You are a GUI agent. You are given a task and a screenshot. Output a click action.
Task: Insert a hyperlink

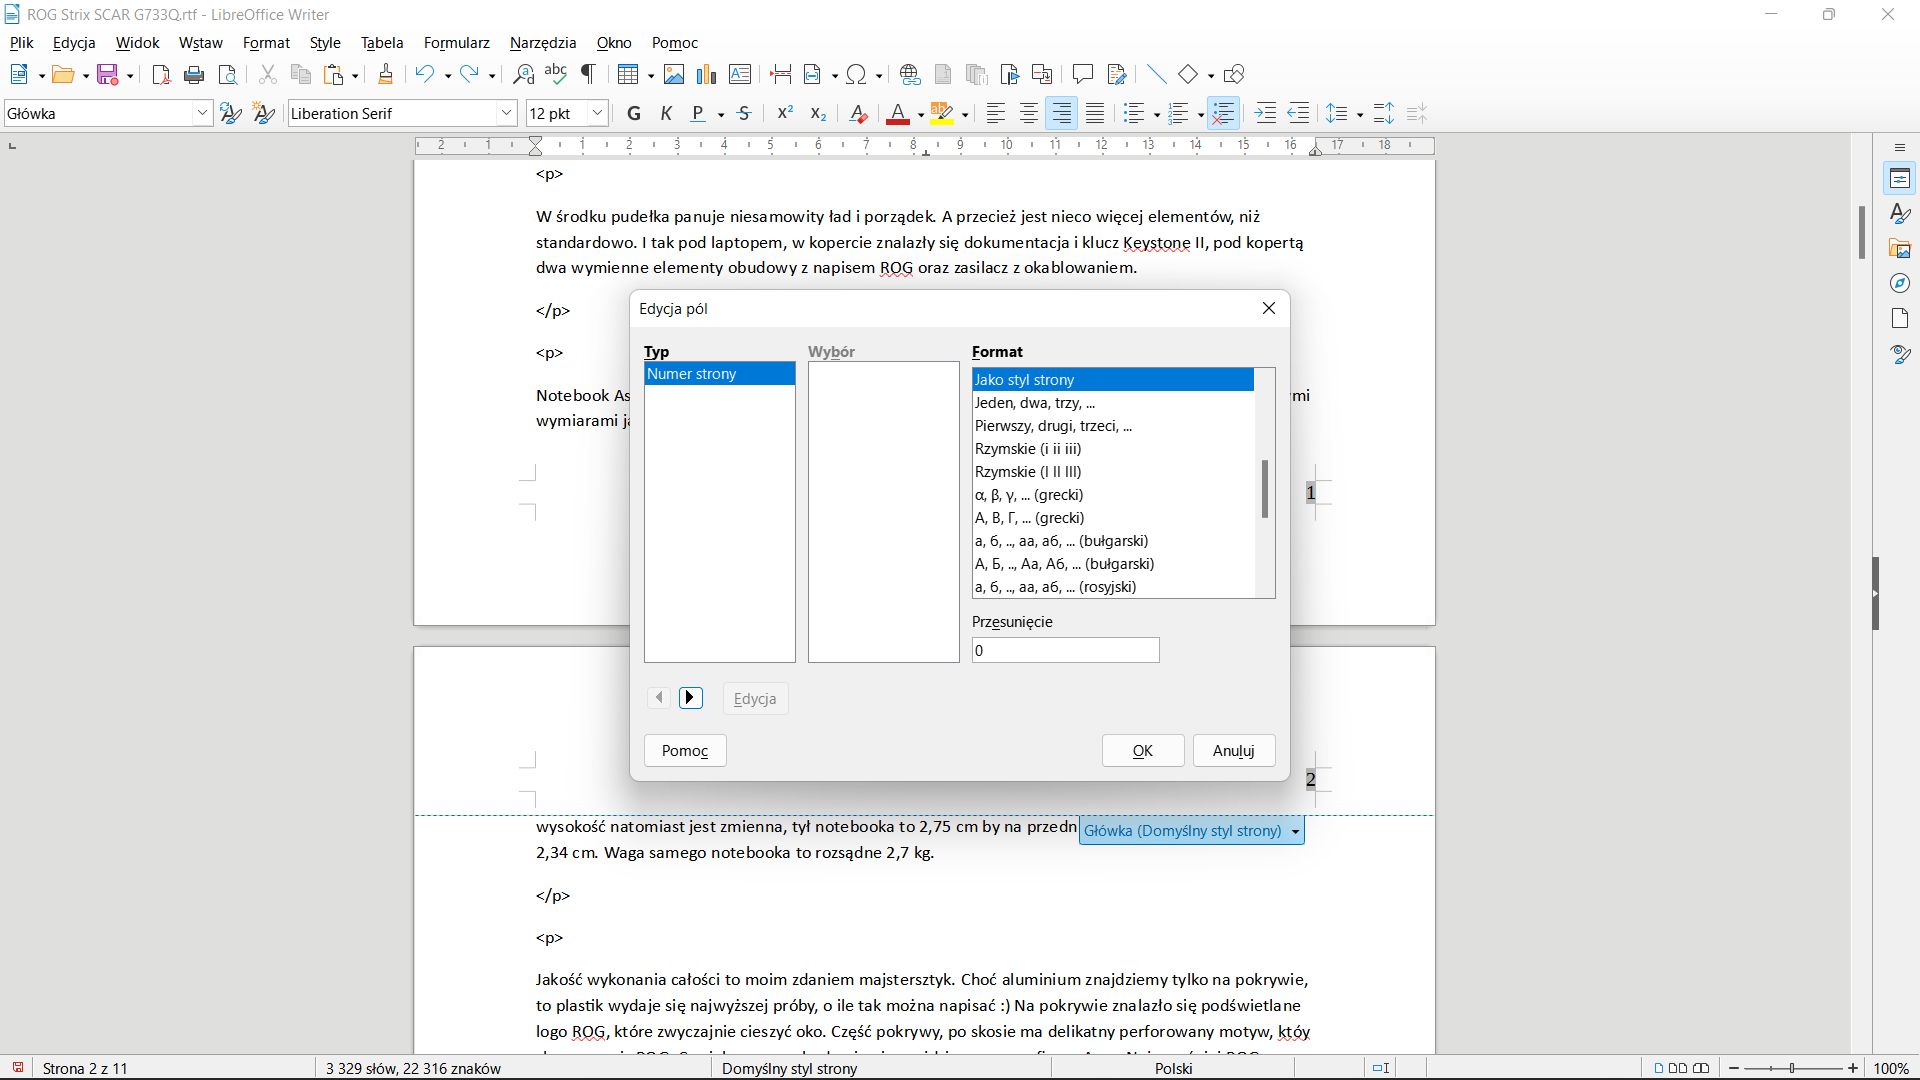tap(909, 74)
